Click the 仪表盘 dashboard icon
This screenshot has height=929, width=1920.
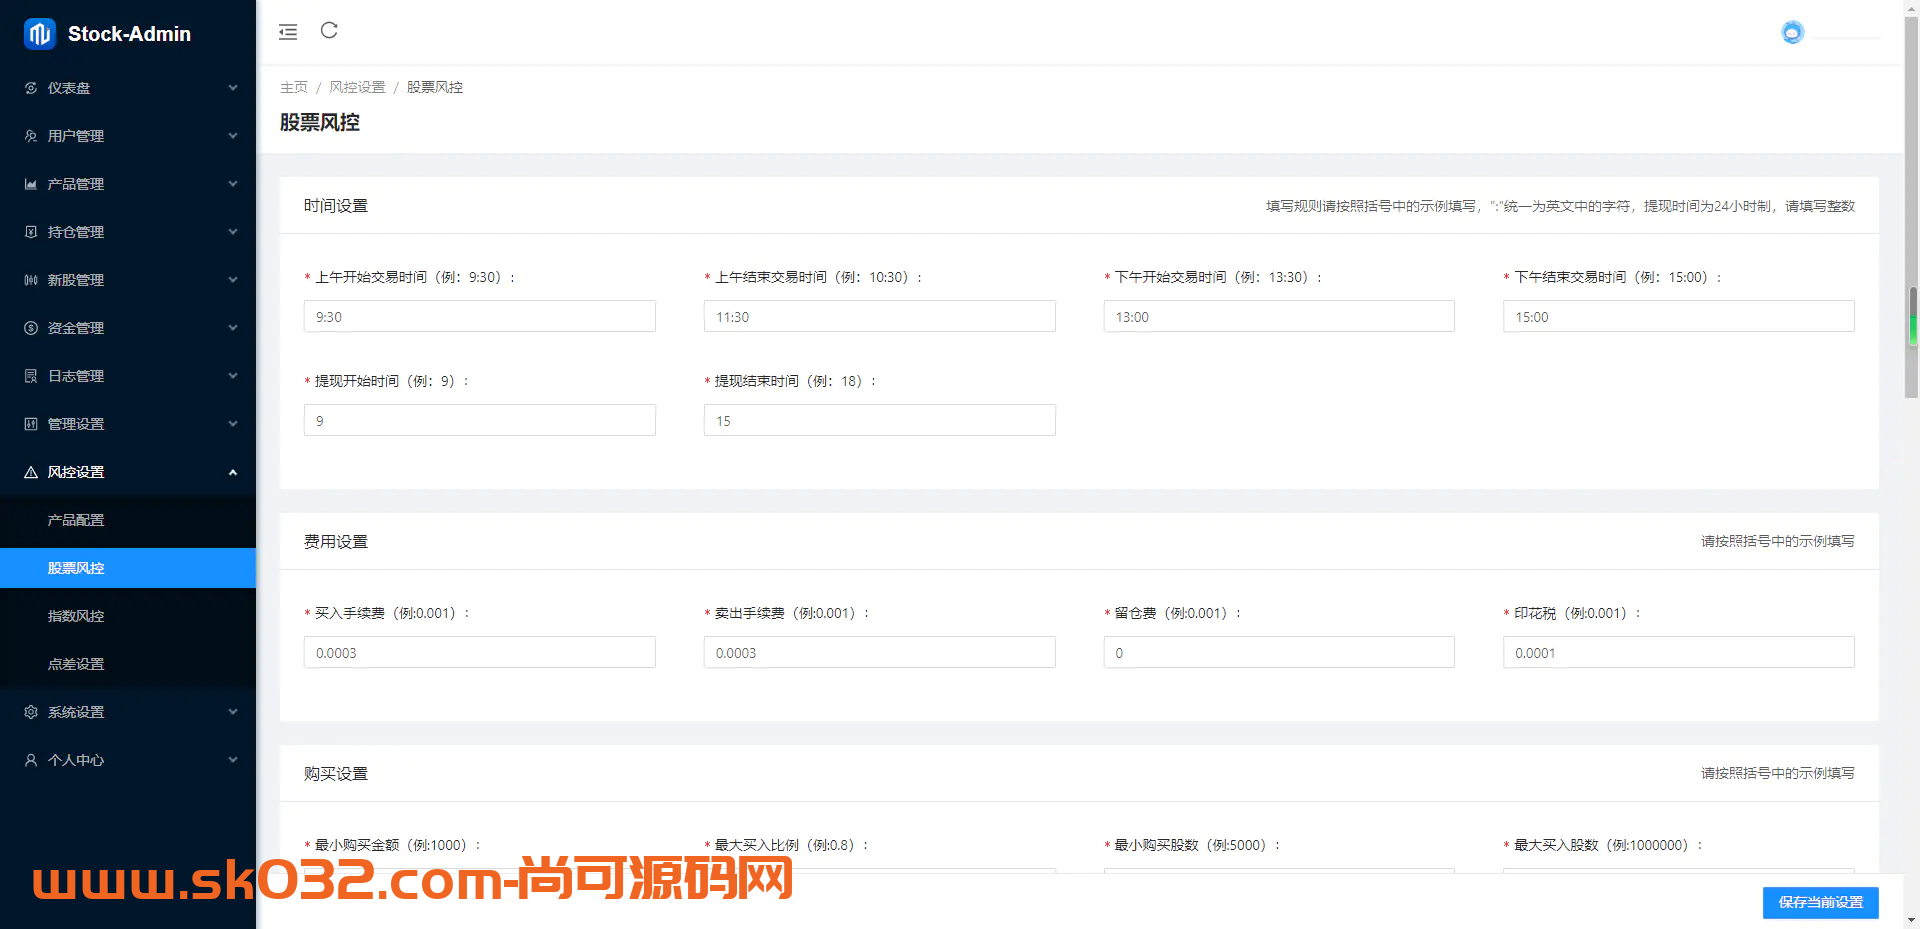31,88
